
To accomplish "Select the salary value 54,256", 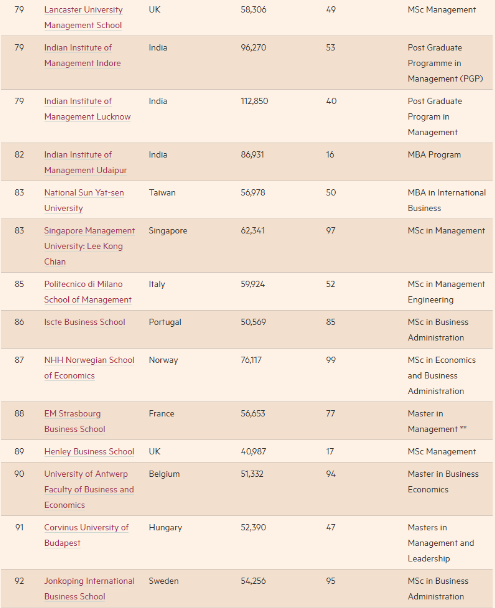I will click(254, 581).
